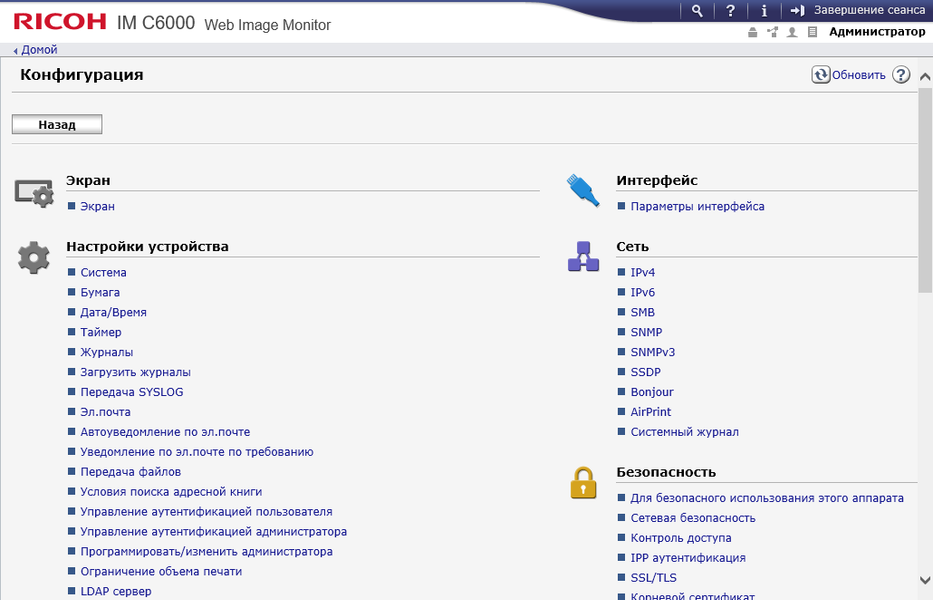Open SSL/TLS settings link
933x600 pixels.
click(653, 578)
